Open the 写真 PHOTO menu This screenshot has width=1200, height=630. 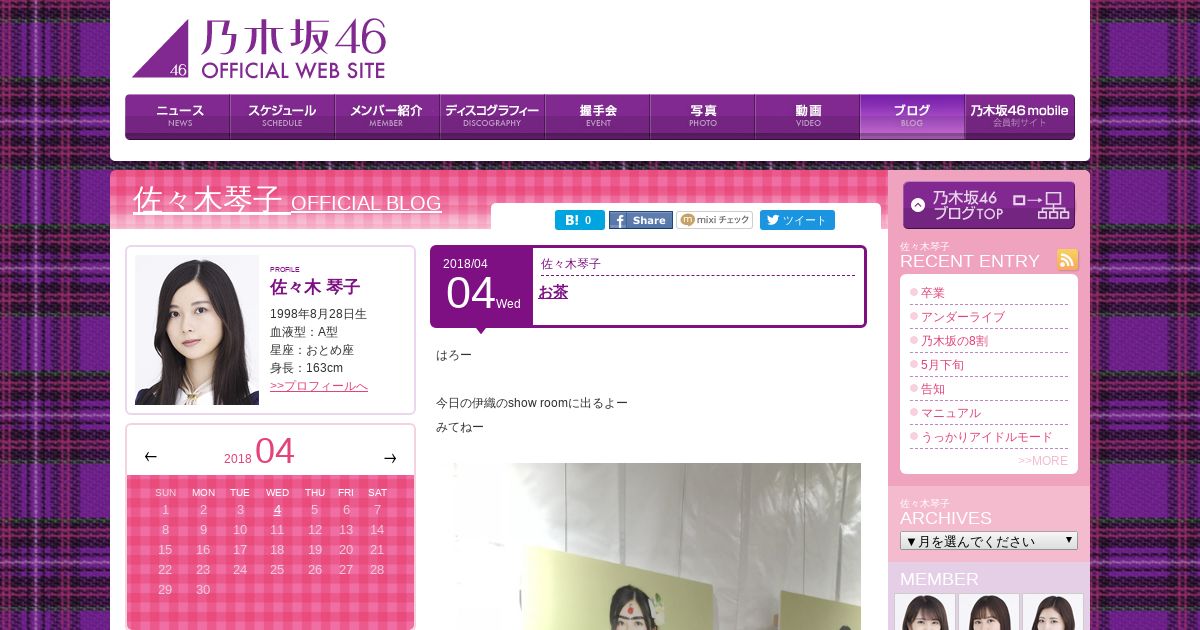(x=703, y=117)
